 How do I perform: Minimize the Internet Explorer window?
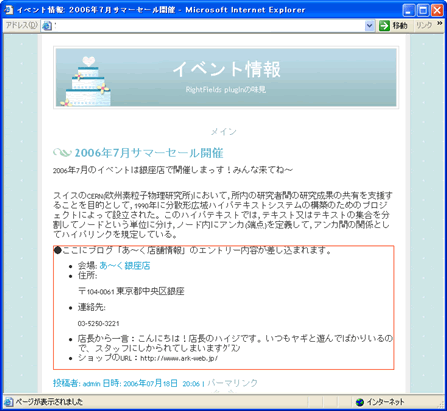[409, 10]
